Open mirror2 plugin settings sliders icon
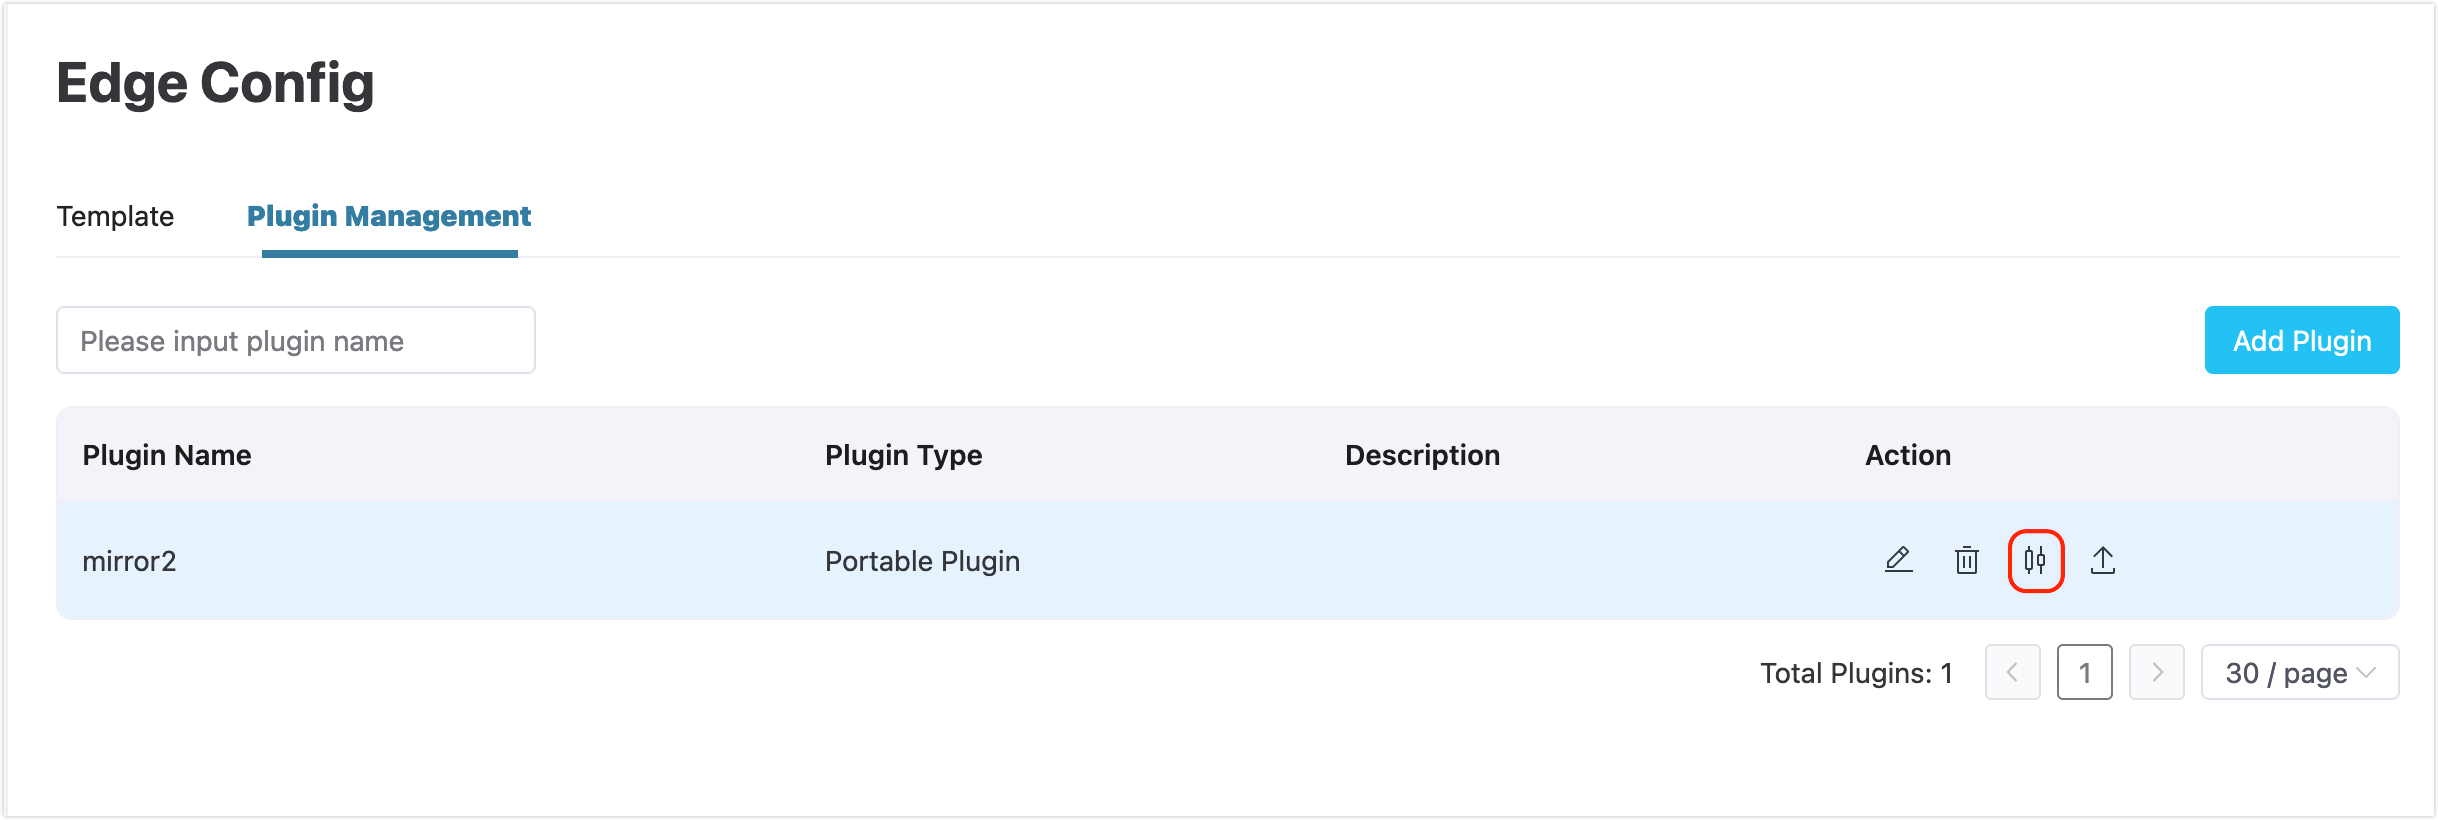2438x820 pixels. point(2035,560)
